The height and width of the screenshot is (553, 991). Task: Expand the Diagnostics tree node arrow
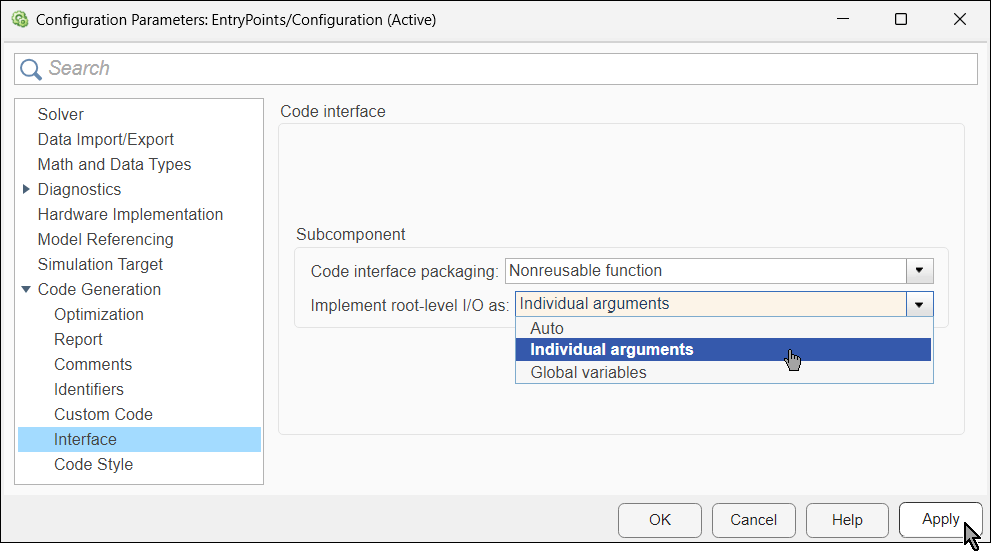(x=26, y=189)
